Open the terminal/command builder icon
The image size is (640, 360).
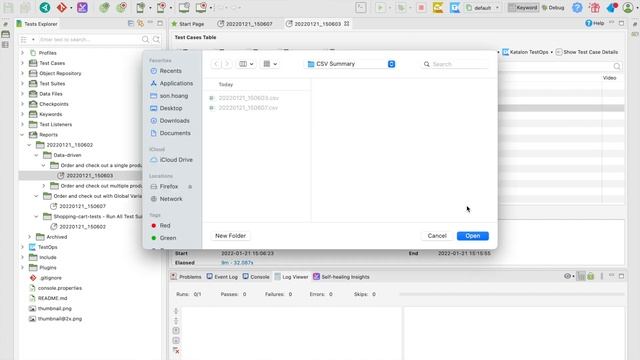pos(361,7)
